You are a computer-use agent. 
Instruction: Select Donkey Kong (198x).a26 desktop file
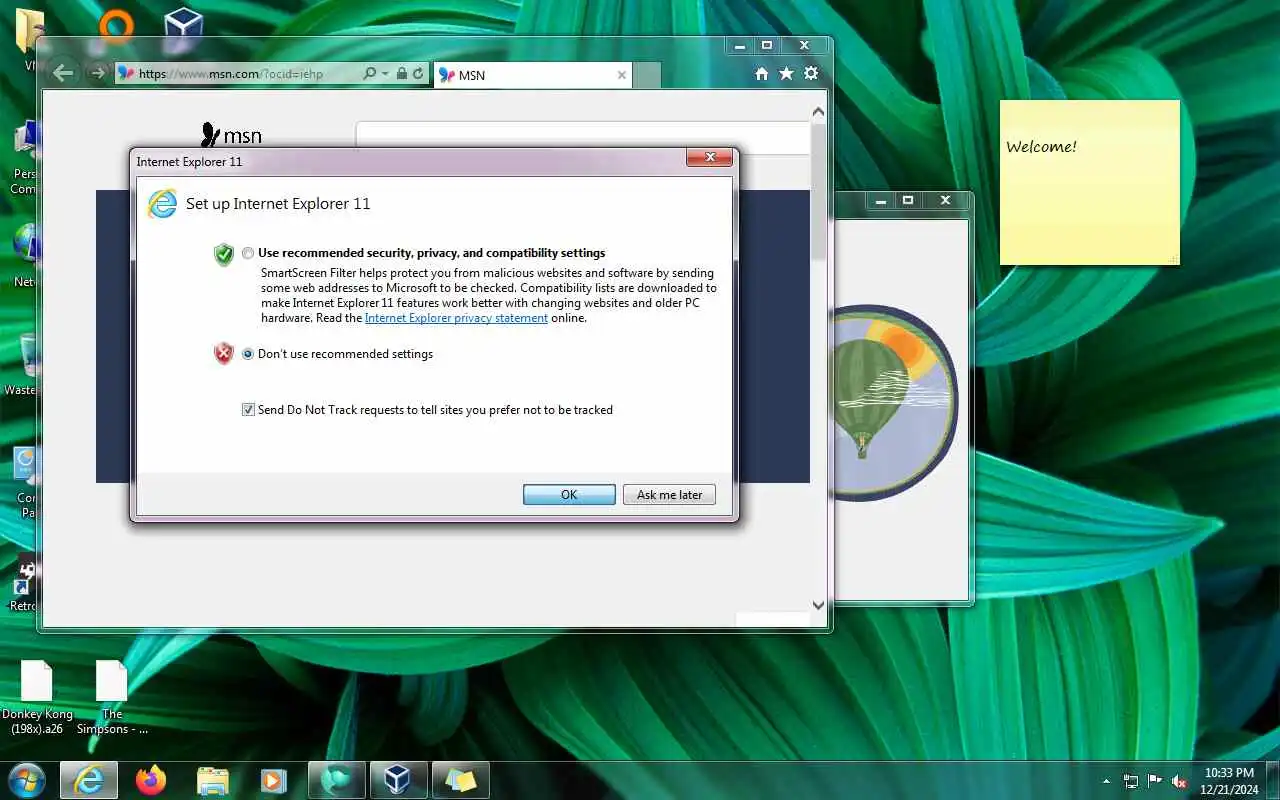point(37,699)
